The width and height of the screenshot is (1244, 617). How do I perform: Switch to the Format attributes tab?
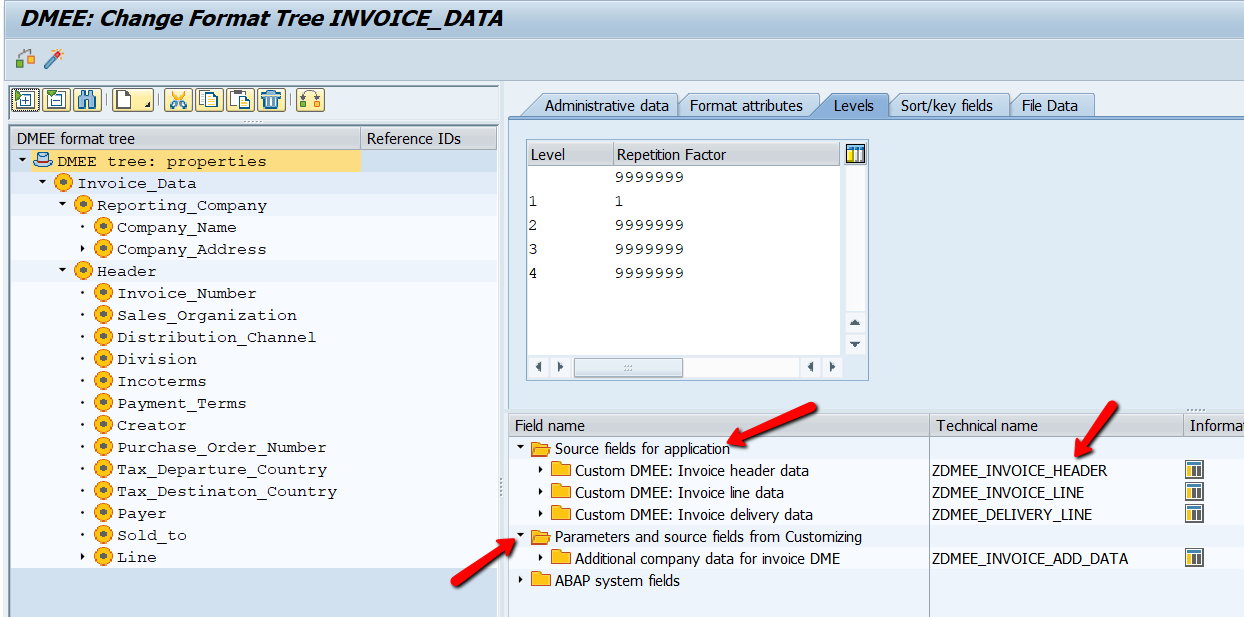(x=748, y=104)
